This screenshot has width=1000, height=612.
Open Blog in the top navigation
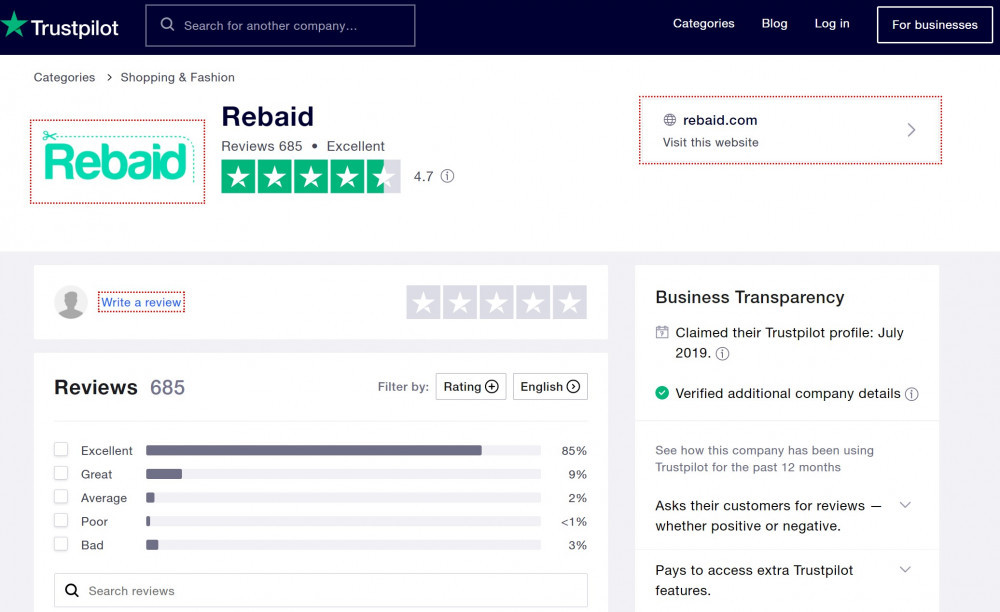pos(774,24)
